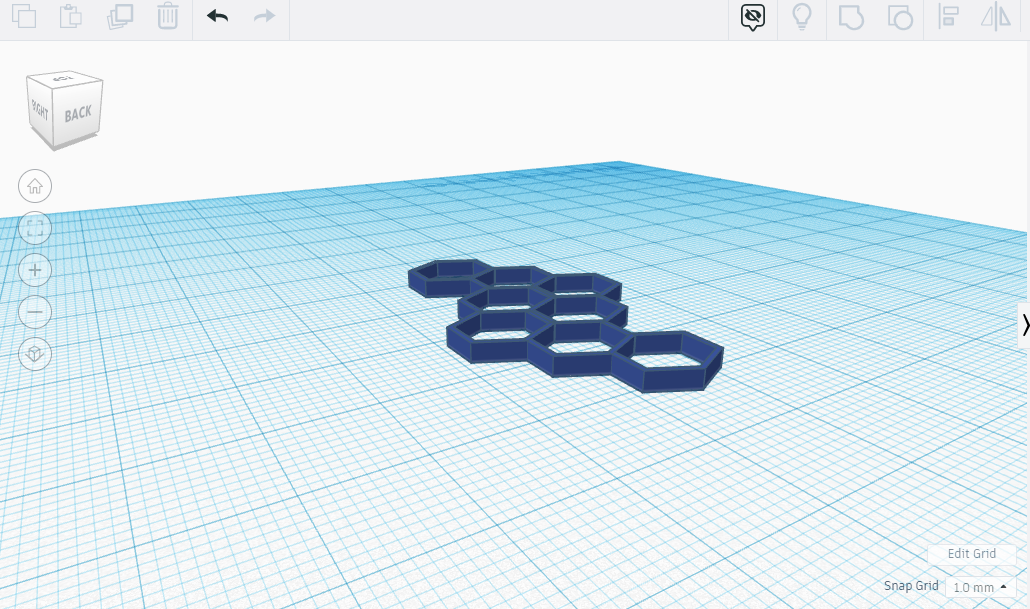Click the Ungroup icon

tap(899, 17)
